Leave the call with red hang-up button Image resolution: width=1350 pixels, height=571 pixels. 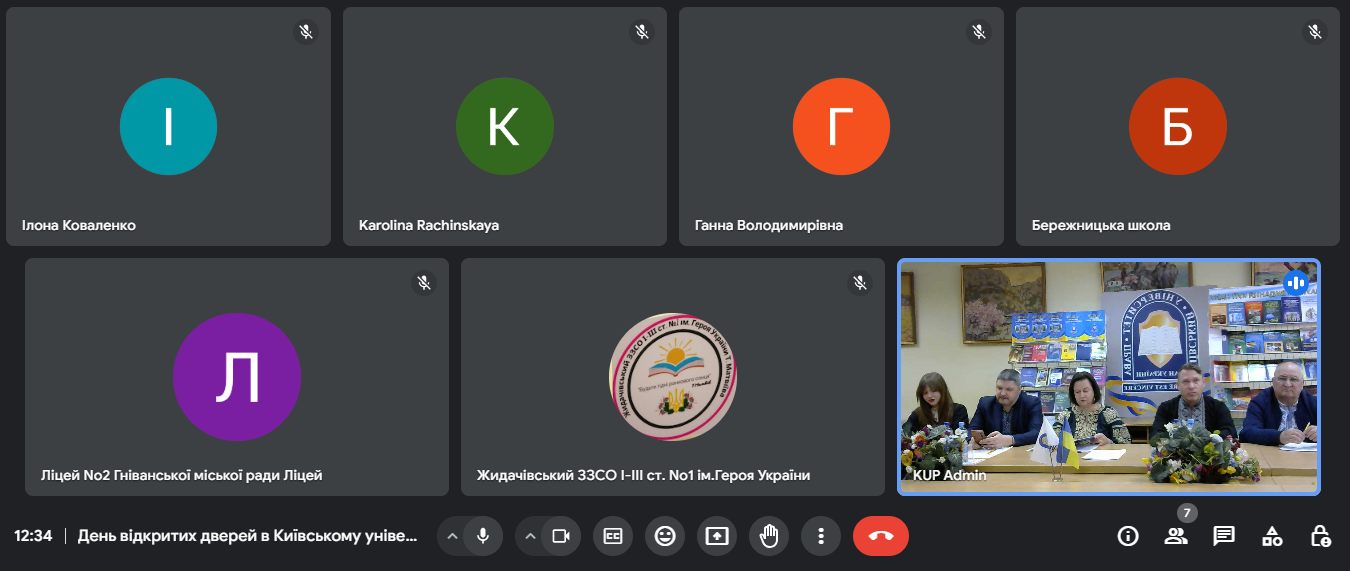point(880,536)
